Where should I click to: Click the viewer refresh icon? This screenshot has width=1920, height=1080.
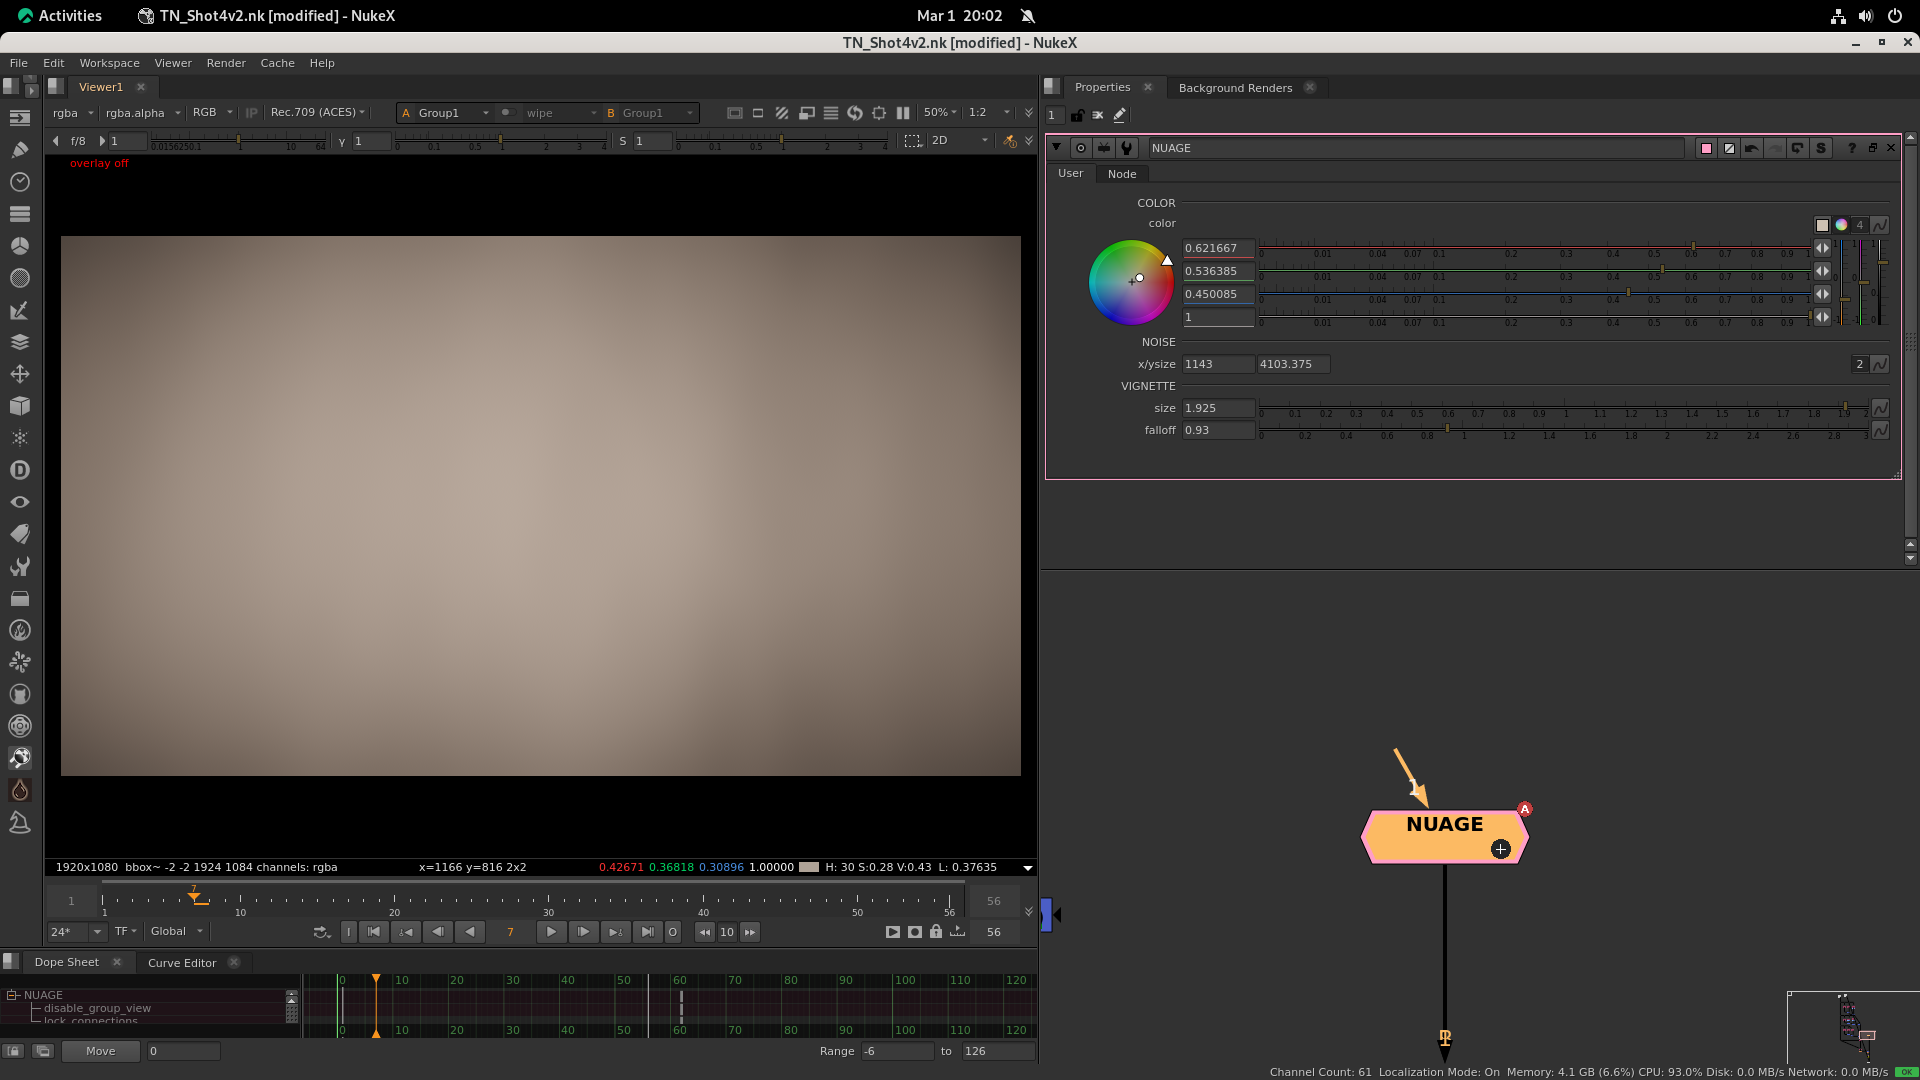click(855, 113)
